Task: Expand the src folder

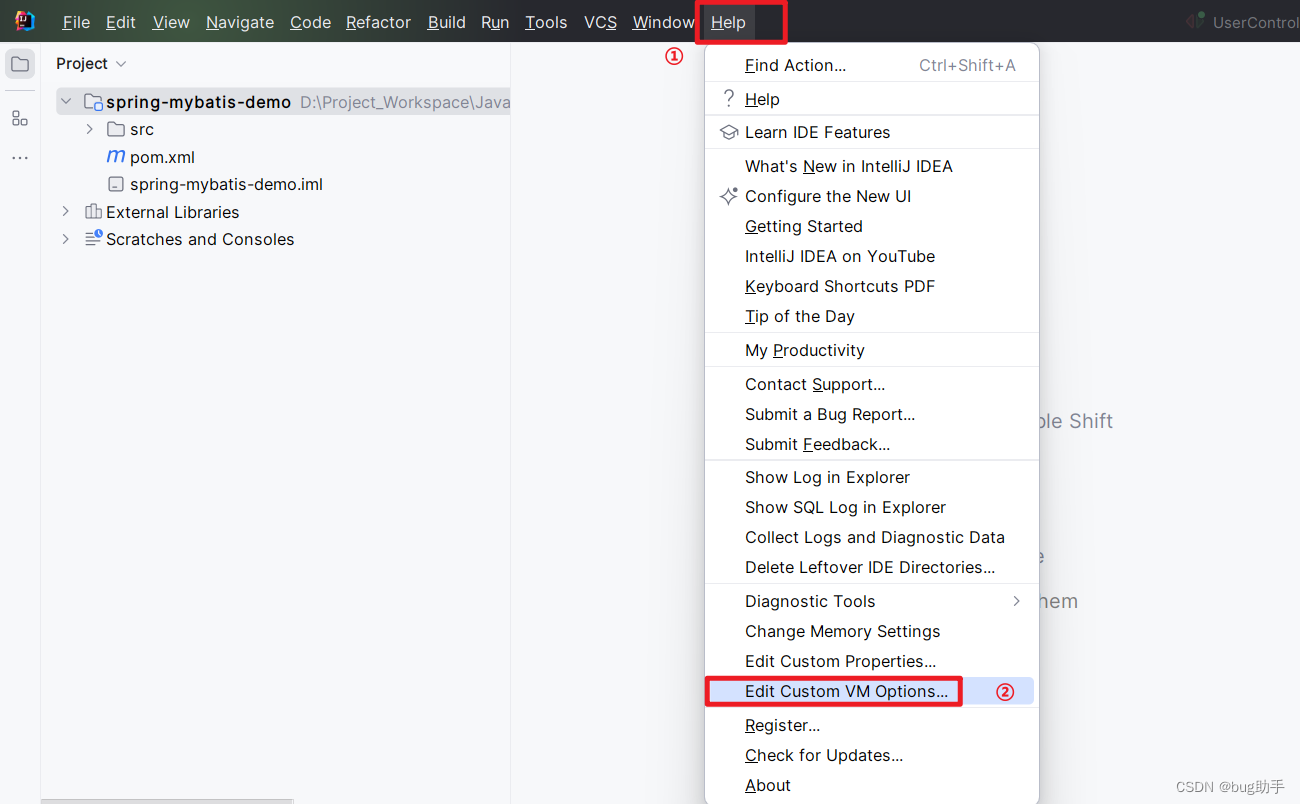Action: tap(89, 129)
